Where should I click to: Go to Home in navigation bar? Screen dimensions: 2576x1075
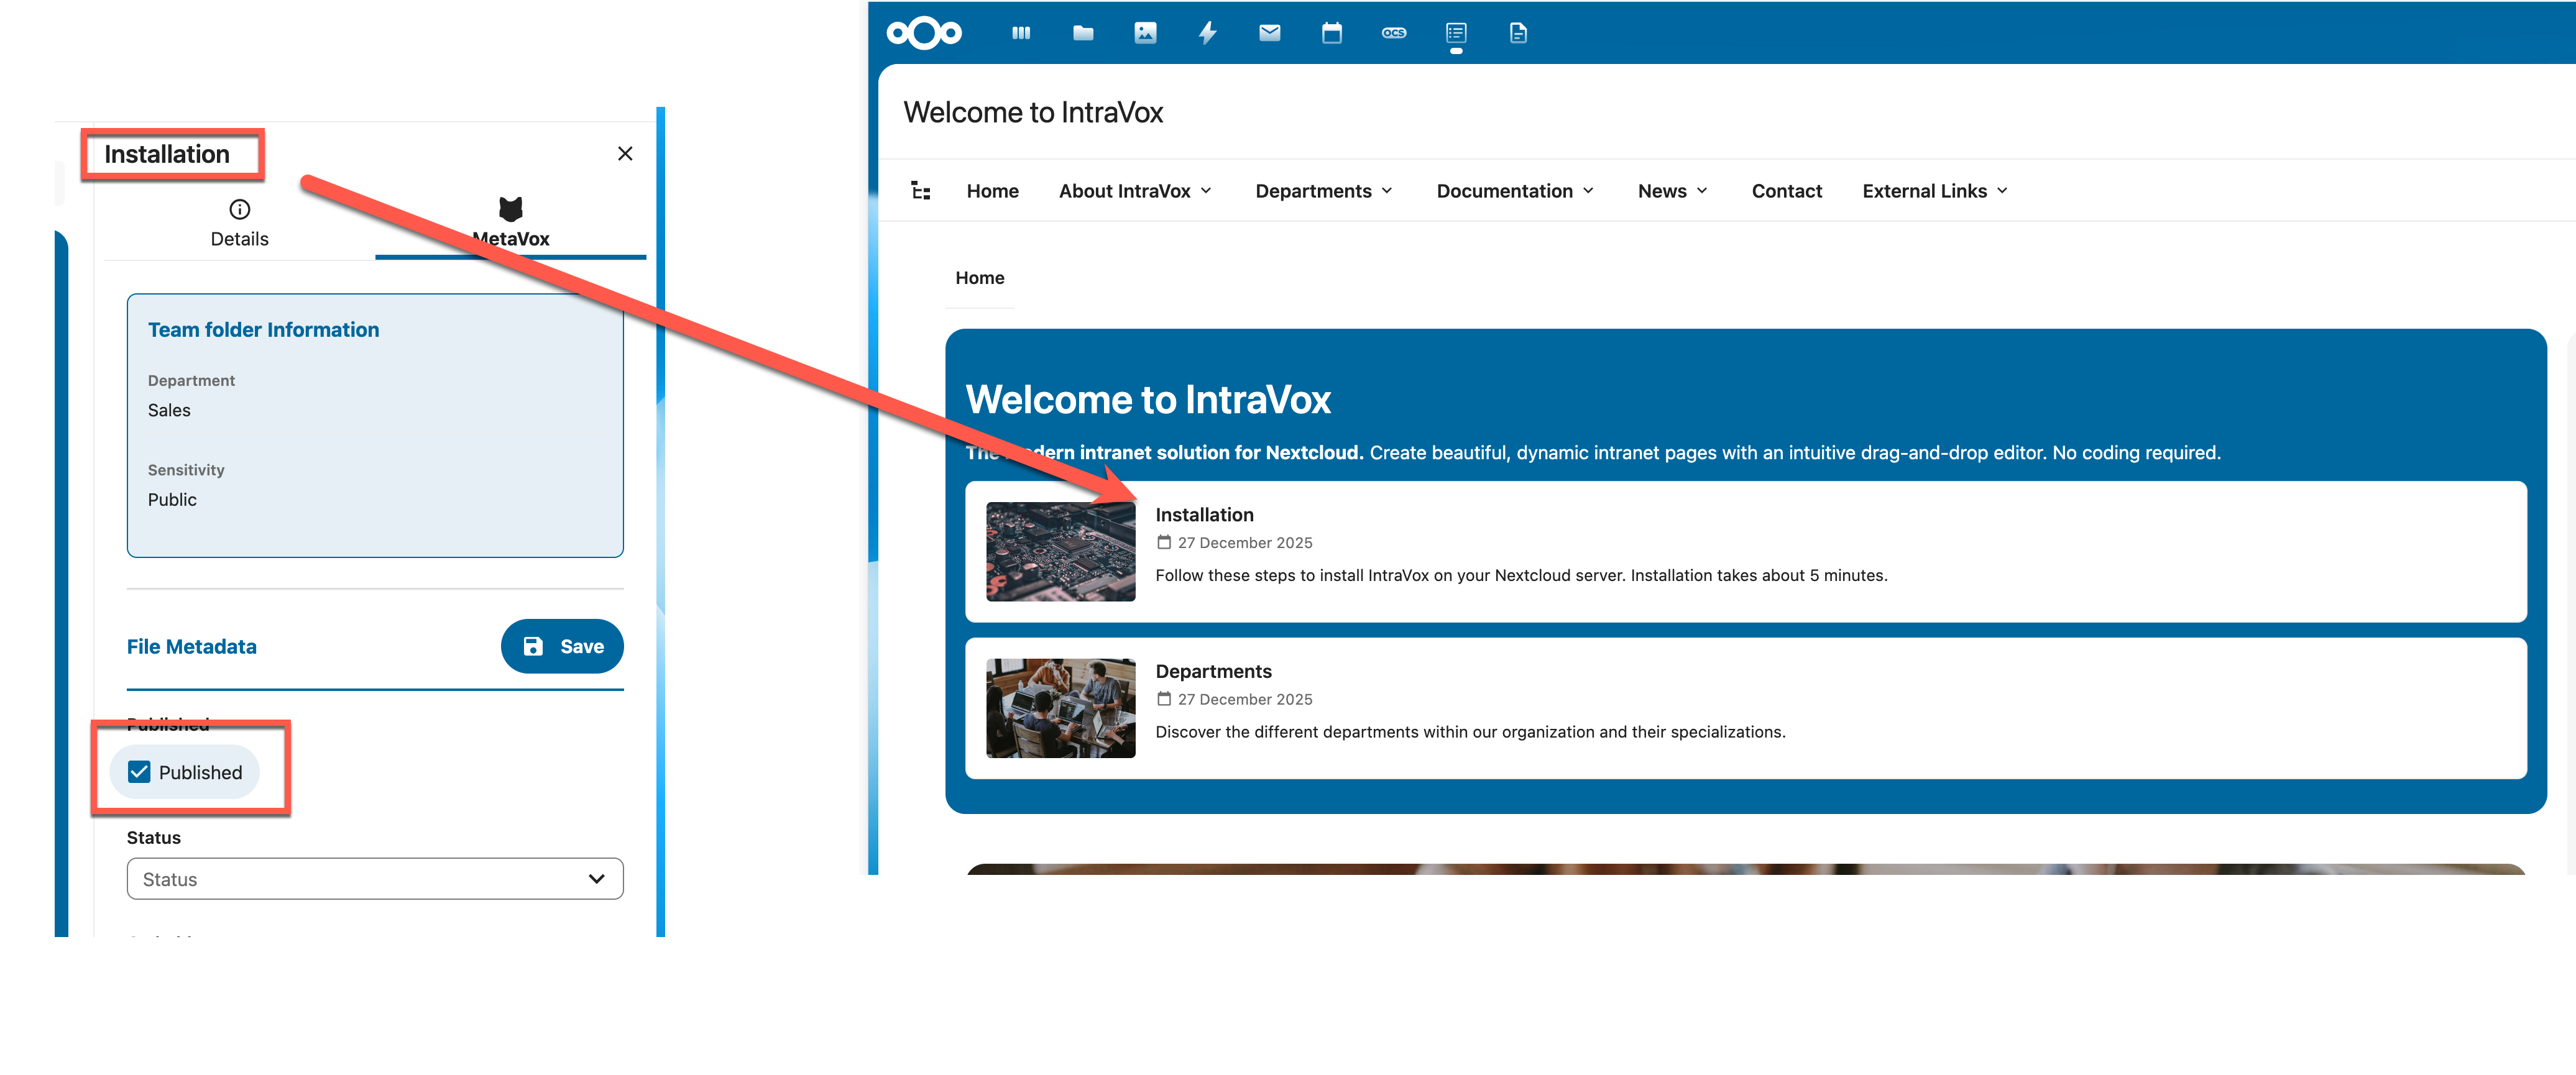tap(993, 191)
